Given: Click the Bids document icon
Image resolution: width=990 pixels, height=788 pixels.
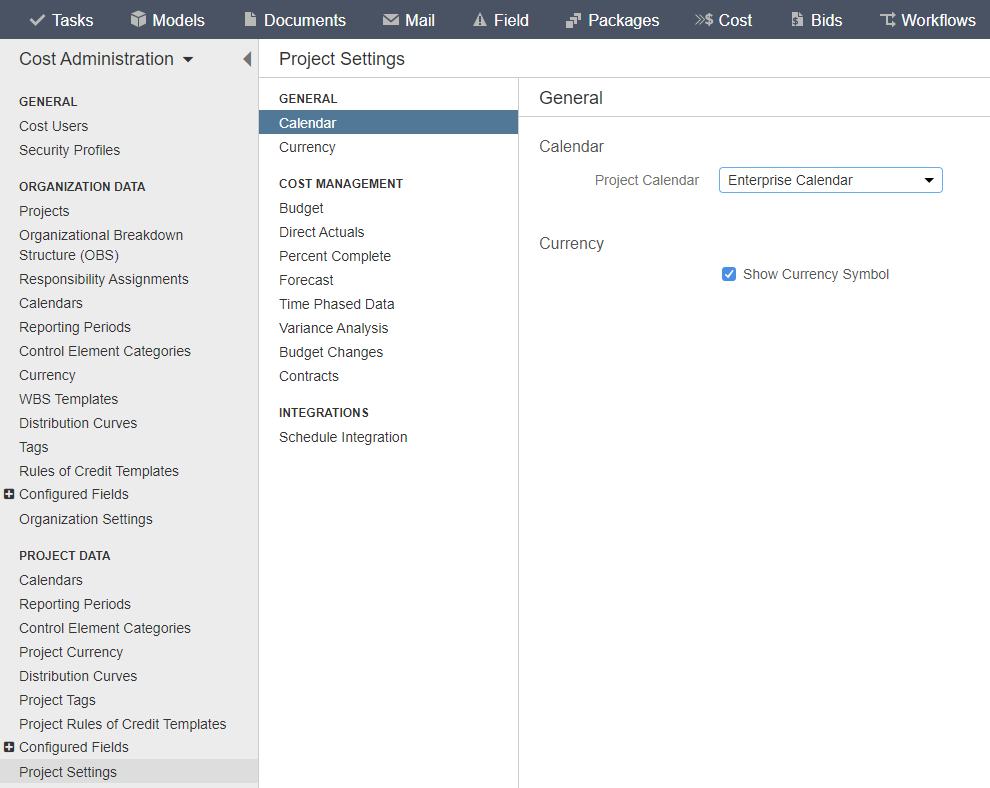Looking at the screenshot, I should coord(797,20).
